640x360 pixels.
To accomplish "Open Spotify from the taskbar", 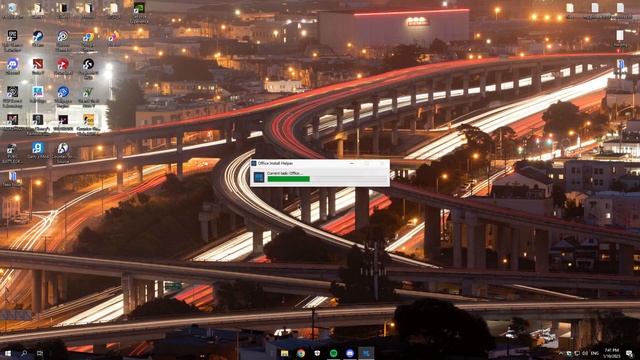I will (x=333, y=353).
